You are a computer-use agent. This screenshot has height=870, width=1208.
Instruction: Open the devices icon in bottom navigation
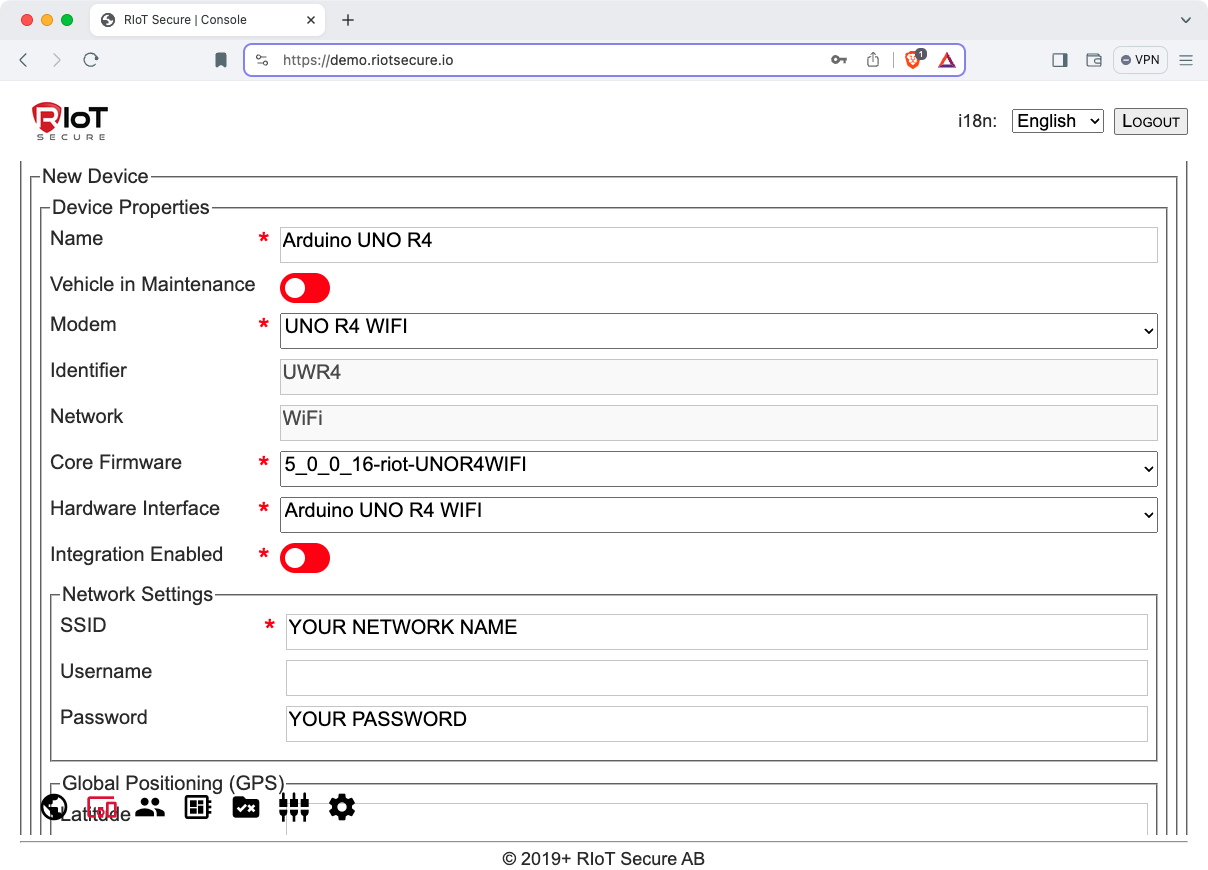(102, 807)
